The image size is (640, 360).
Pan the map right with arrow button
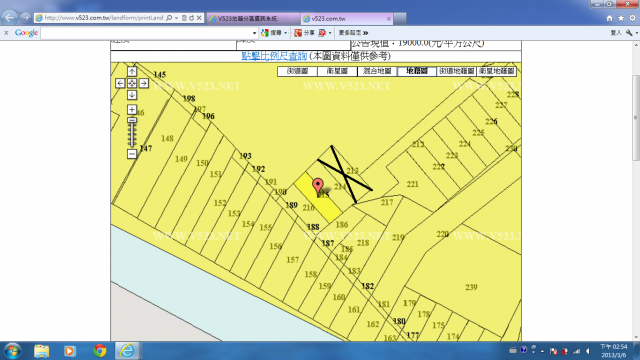(144, 83)
